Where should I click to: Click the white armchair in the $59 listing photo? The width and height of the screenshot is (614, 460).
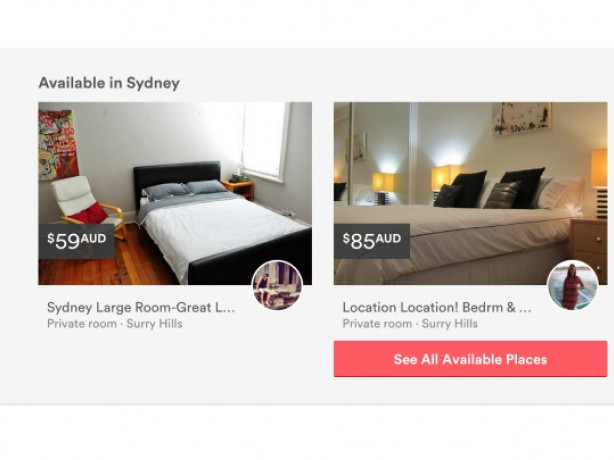tap(87, 204)
